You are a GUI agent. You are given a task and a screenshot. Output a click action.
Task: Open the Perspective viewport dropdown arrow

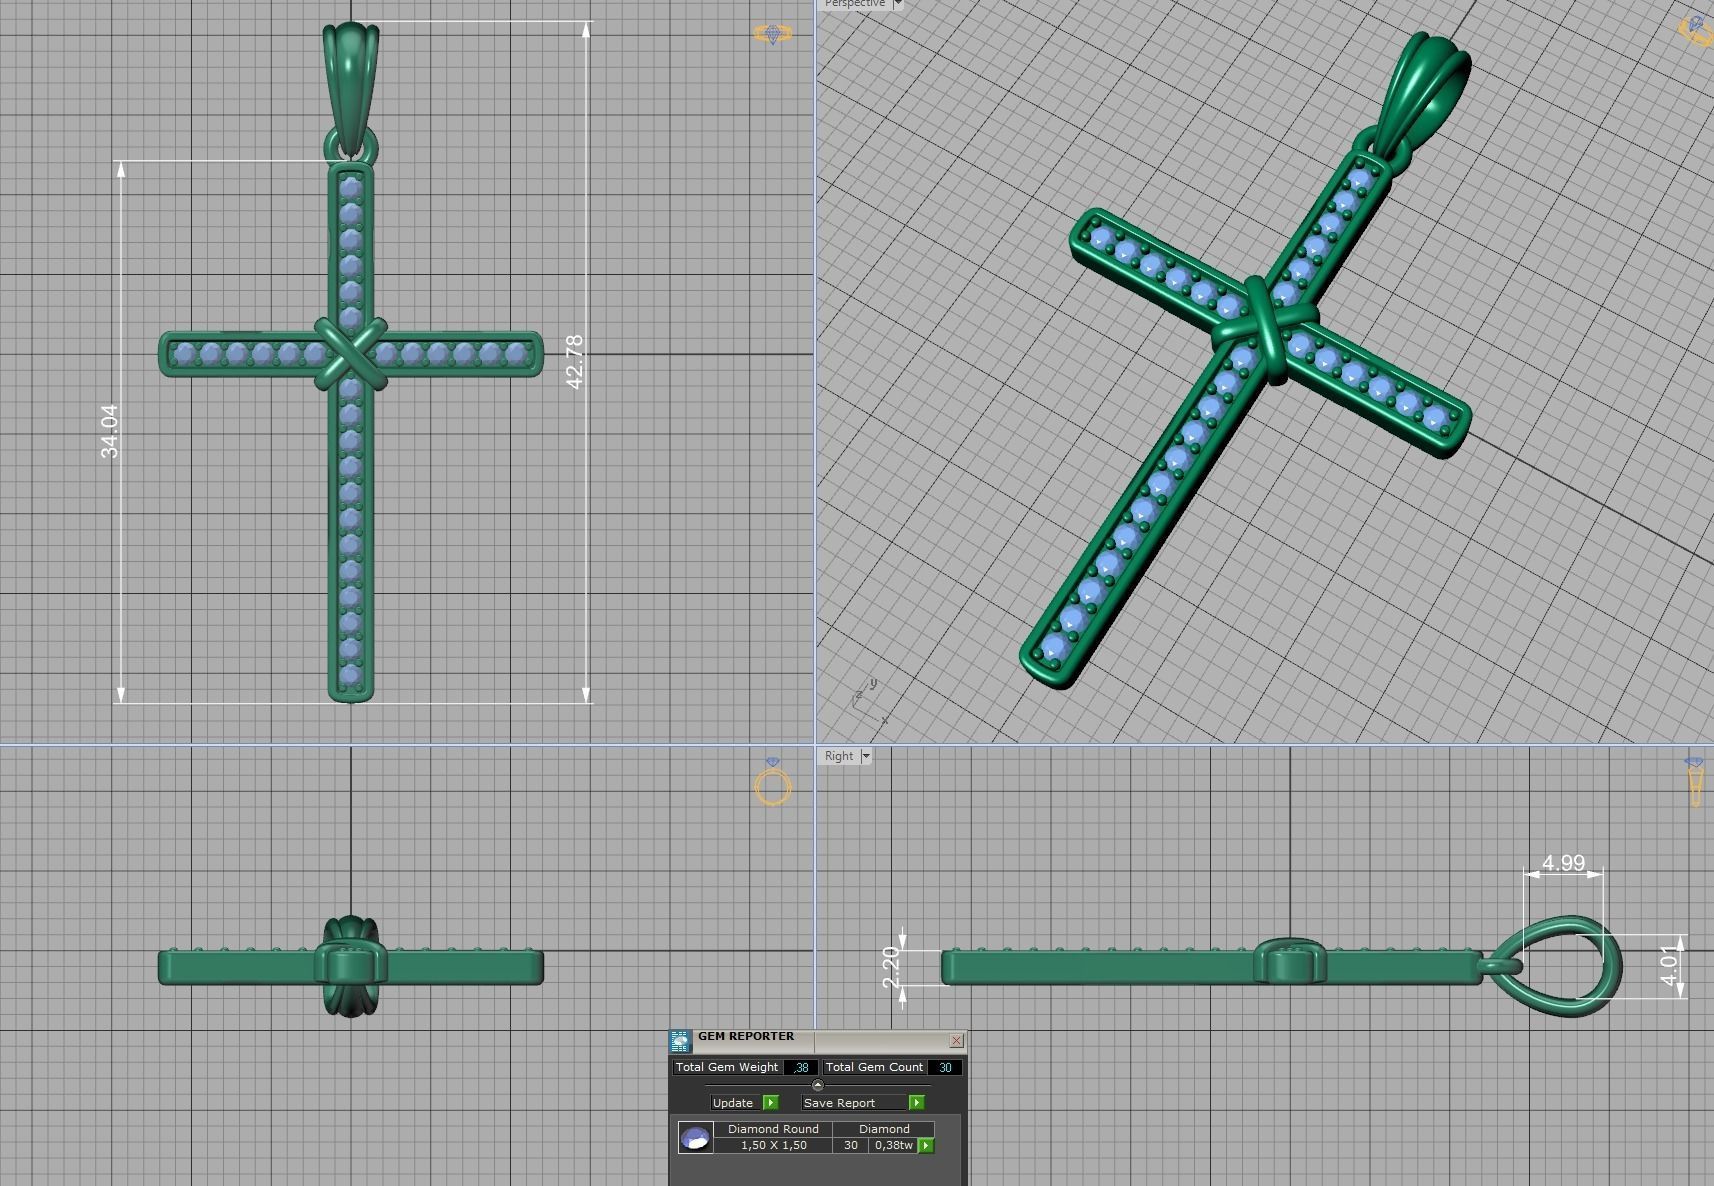[x=897, y=4]
